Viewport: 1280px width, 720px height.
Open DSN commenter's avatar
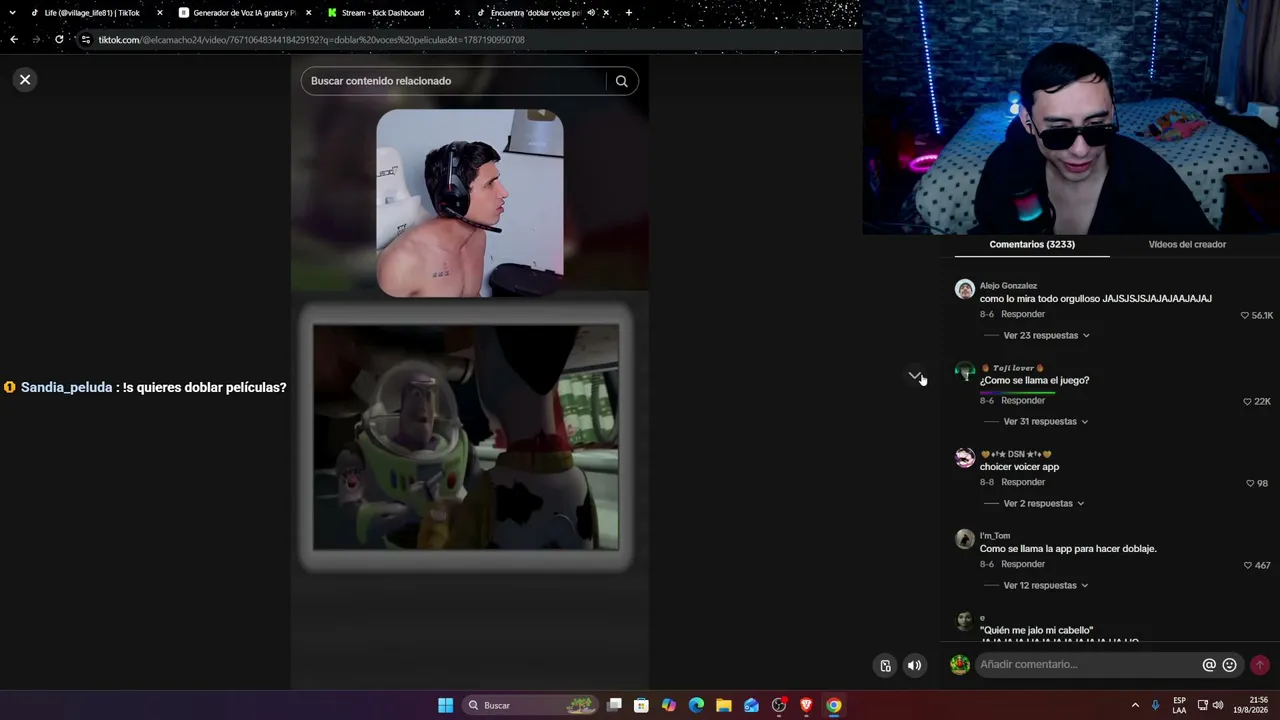[x=965, y=458]
